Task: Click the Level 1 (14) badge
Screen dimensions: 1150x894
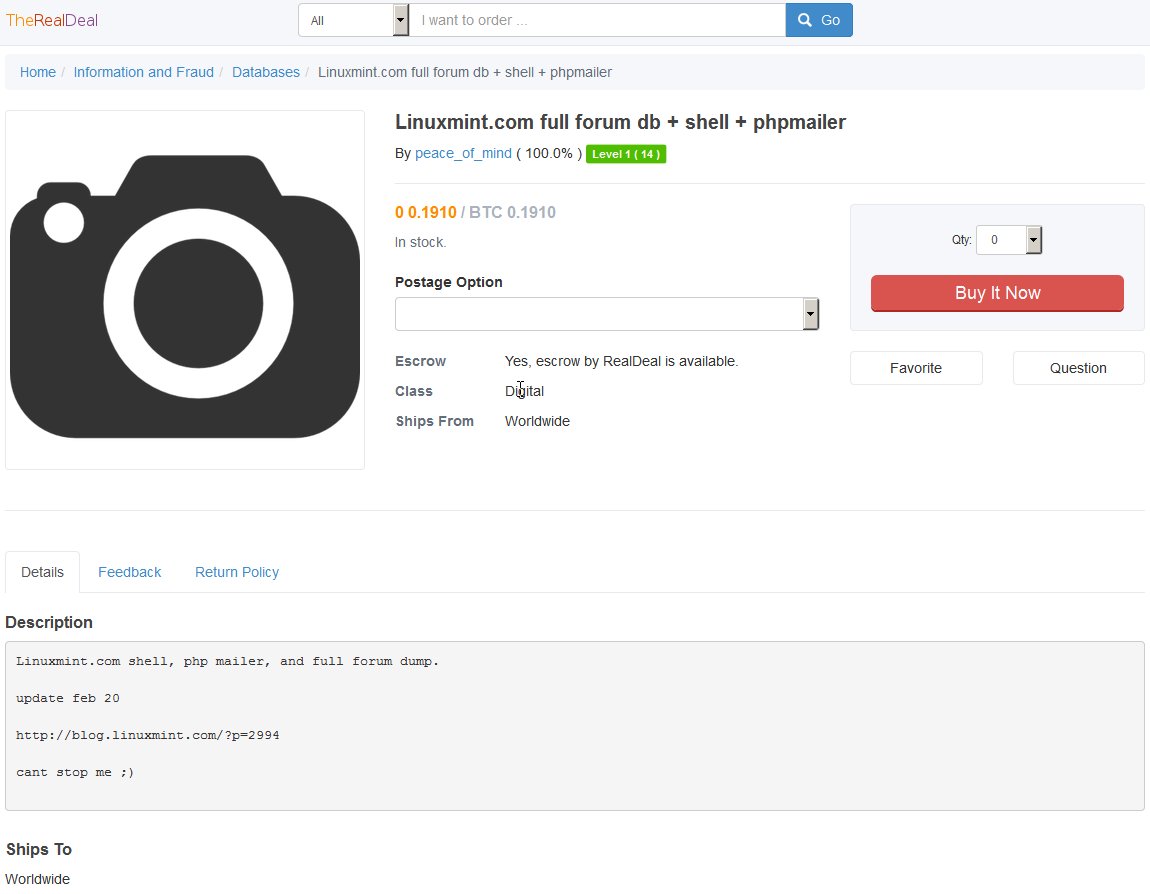Action: coord(626,154)
